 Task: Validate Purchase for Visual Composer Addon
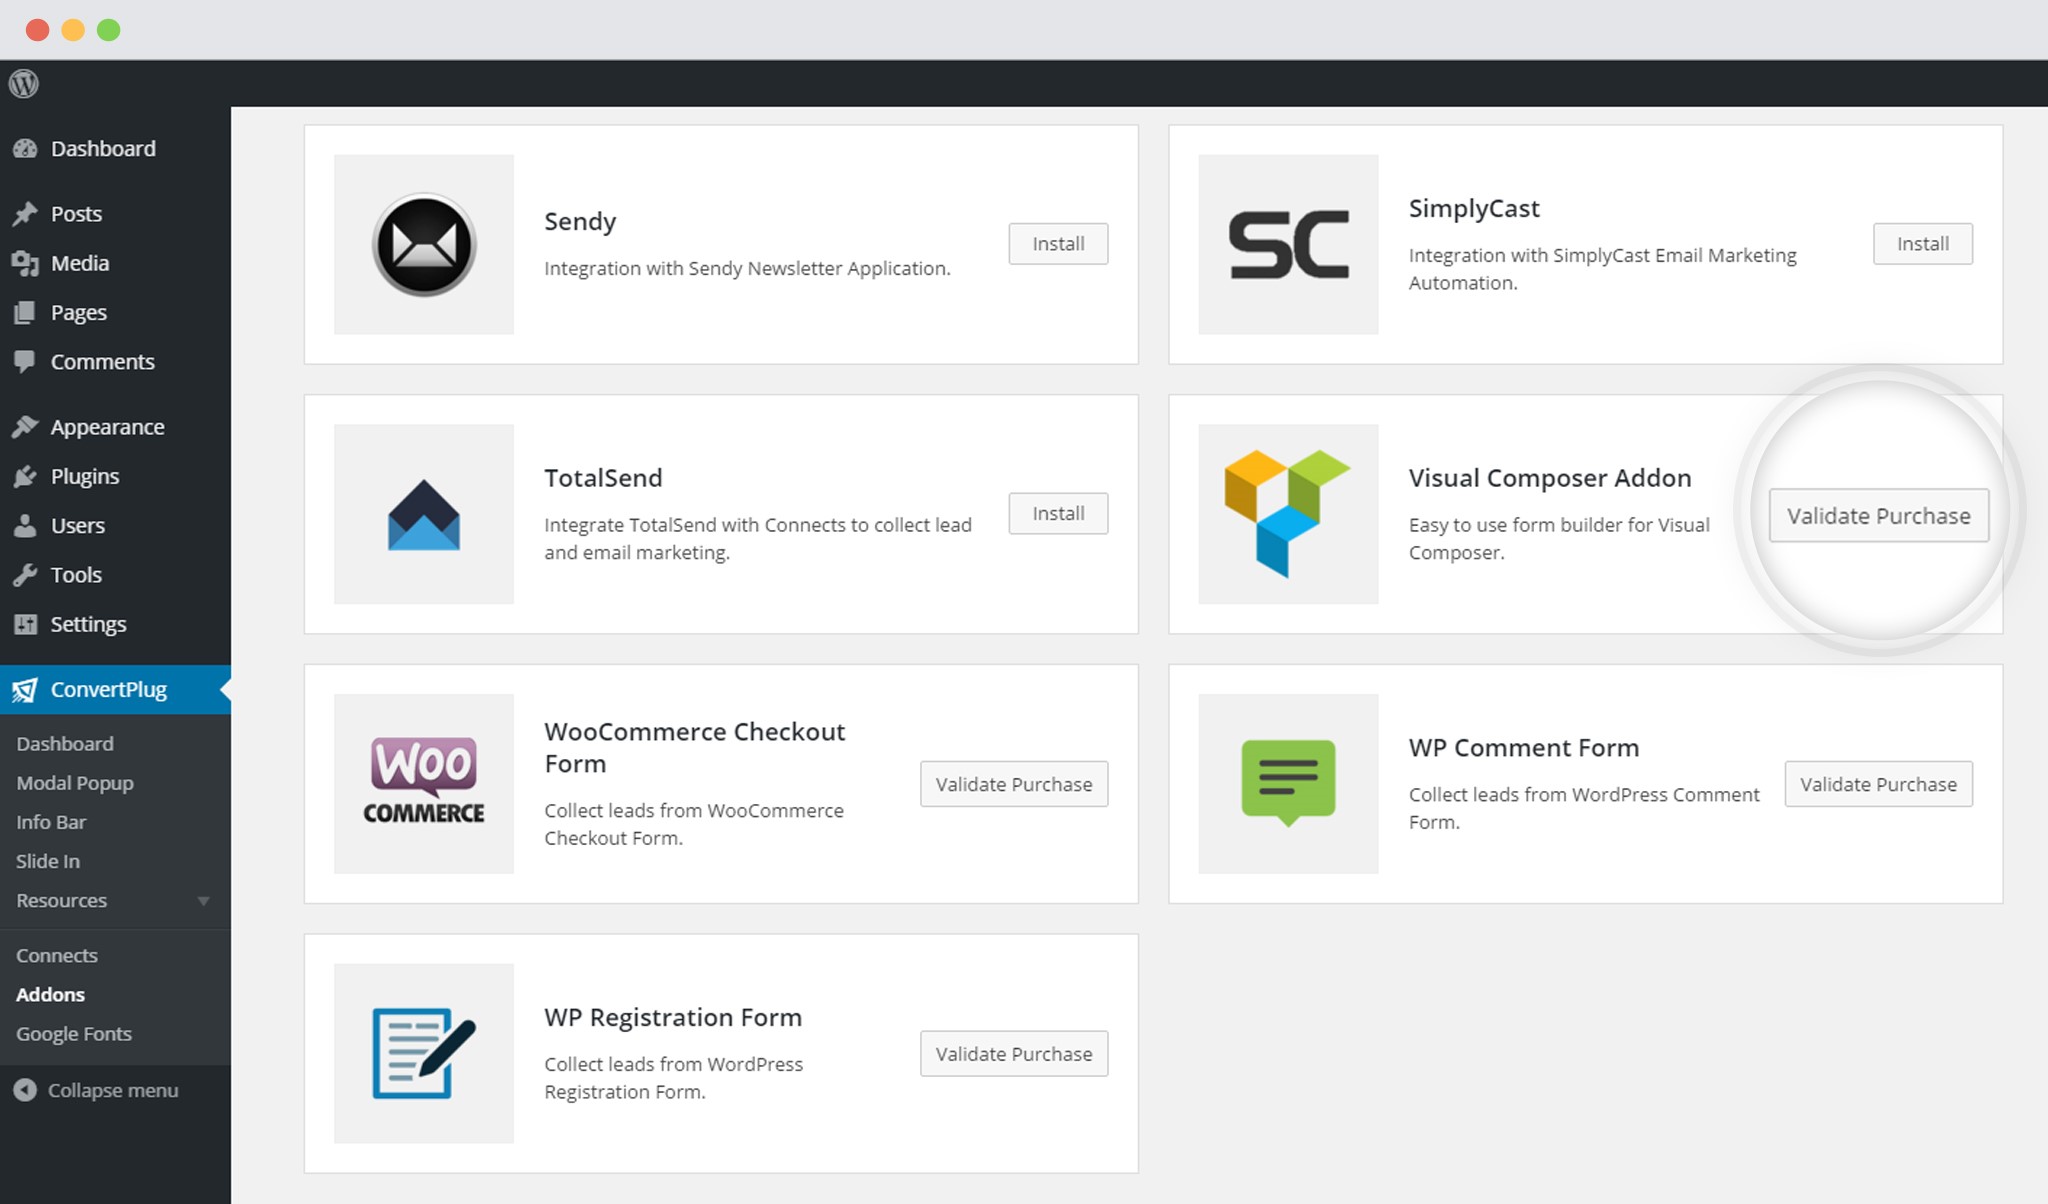[1880, 515]
